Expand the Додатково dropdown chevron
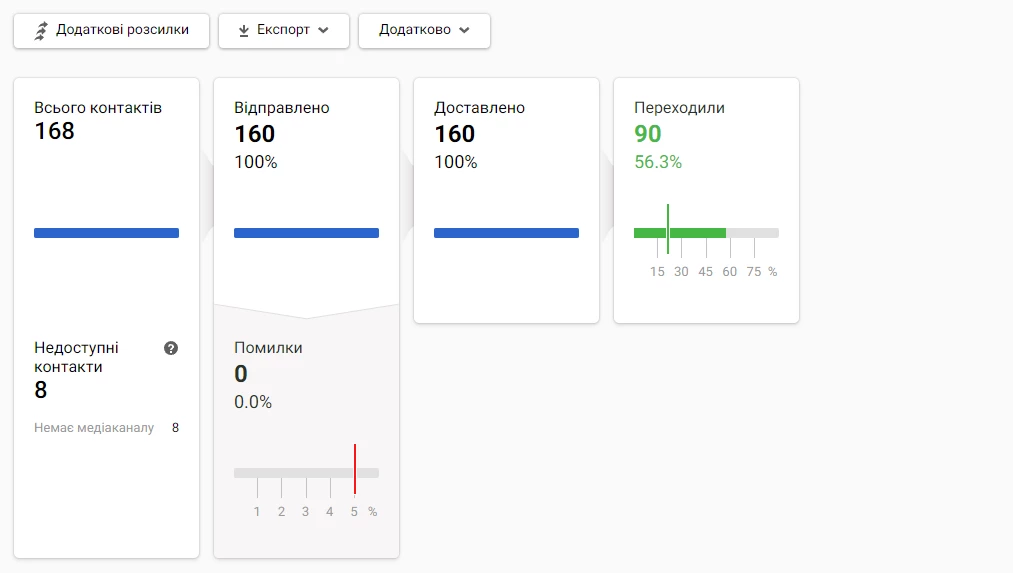 464,30
